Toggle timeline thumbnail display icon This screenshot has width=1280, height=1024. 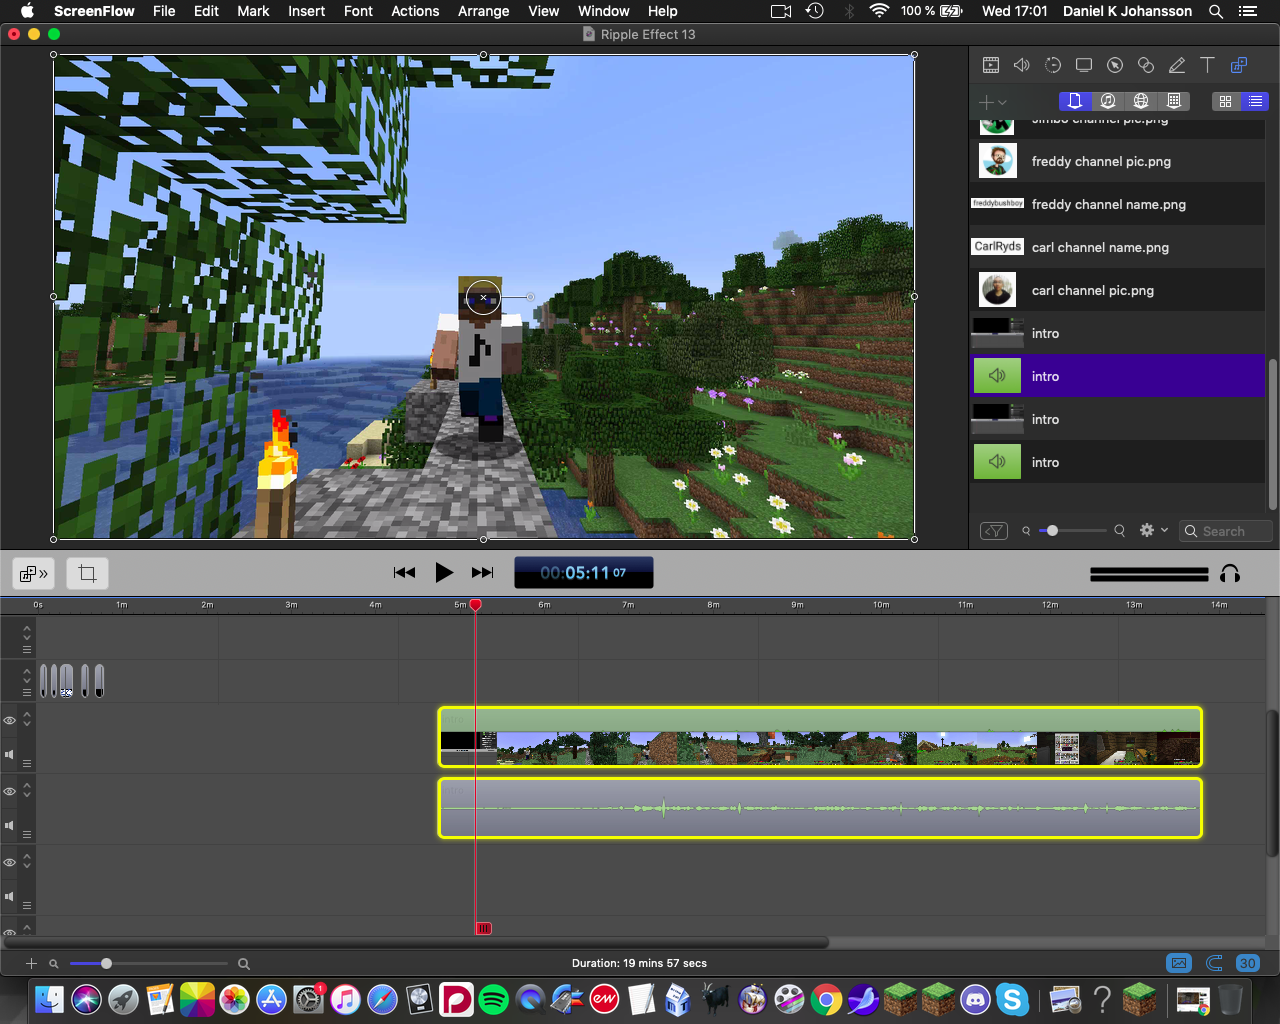1179,963
